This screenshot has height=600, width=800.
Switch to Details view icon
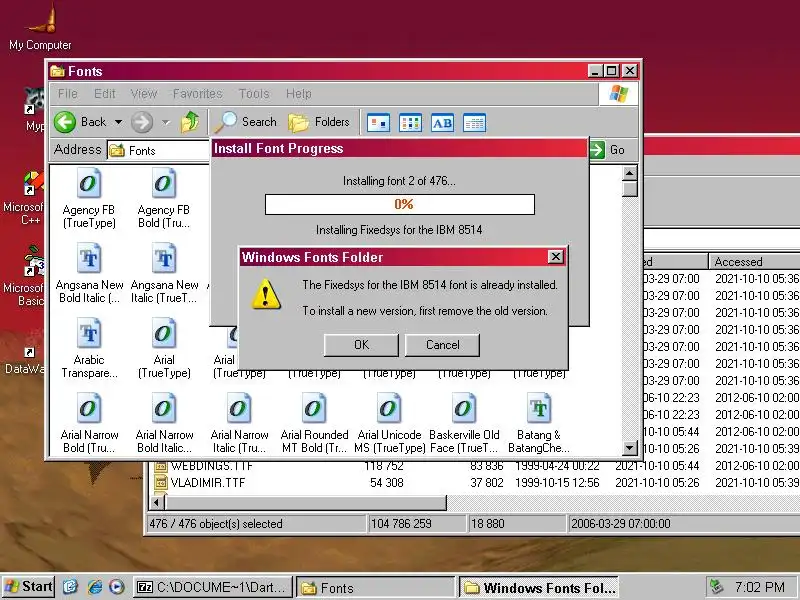[474, 123]
